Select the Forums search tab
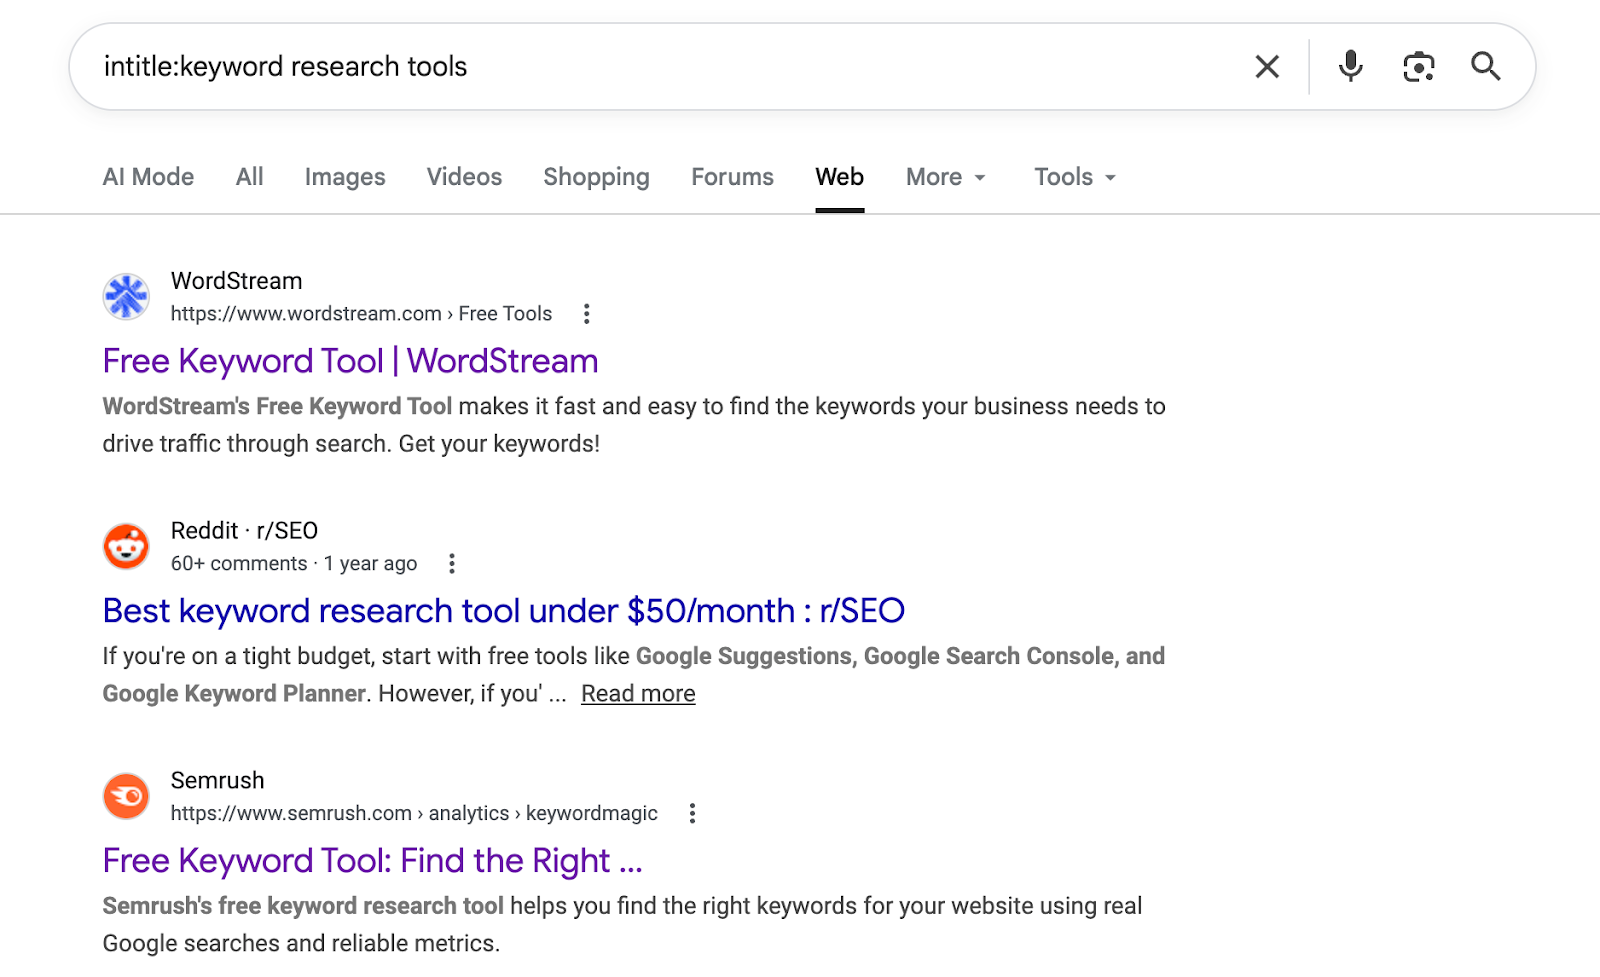The width and height of the screenshot is (1600, 977). pos(732,177)
